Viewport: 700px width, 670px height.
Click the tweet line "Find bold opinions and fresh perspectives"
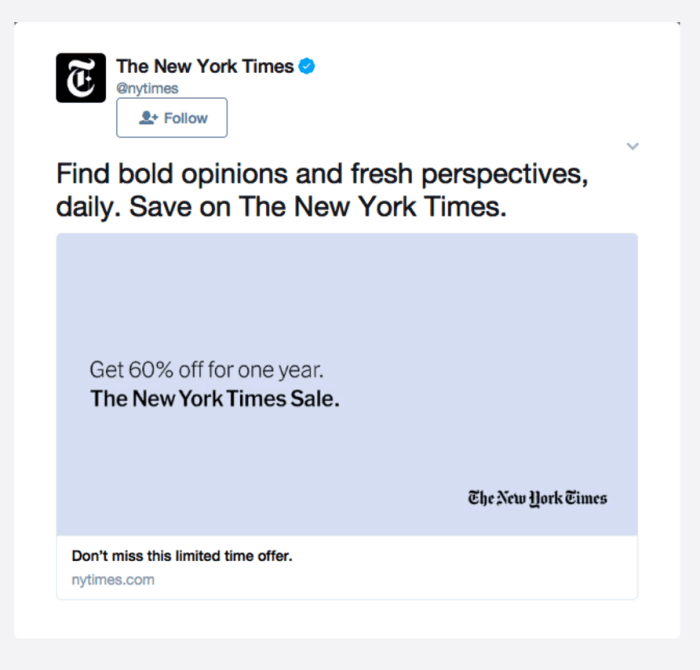320,174
